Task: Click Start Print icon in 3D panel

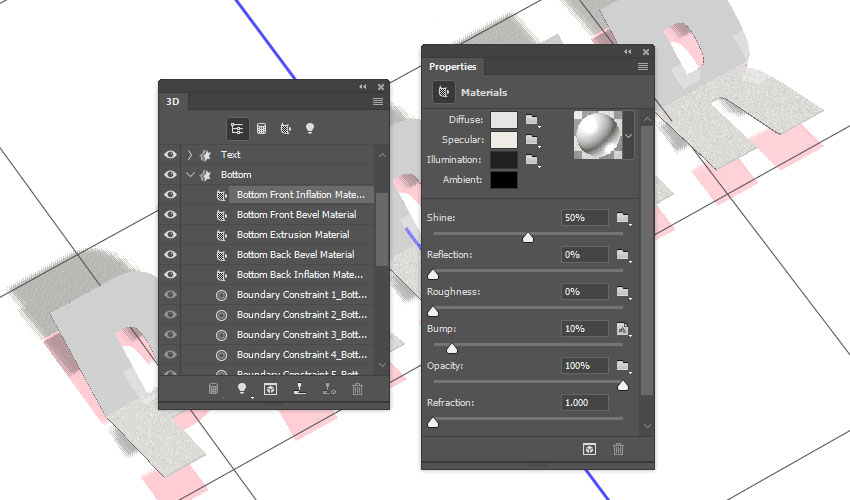Action: click(x=299, y=388)
